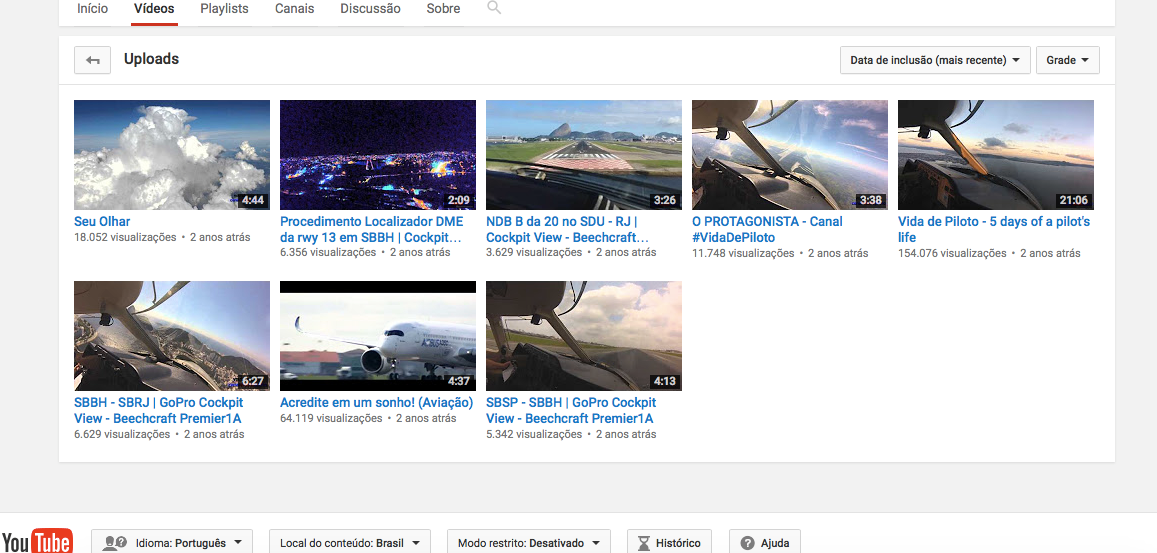
Task: Select the Vídeos tab
Action: click(x=154, y=9)
